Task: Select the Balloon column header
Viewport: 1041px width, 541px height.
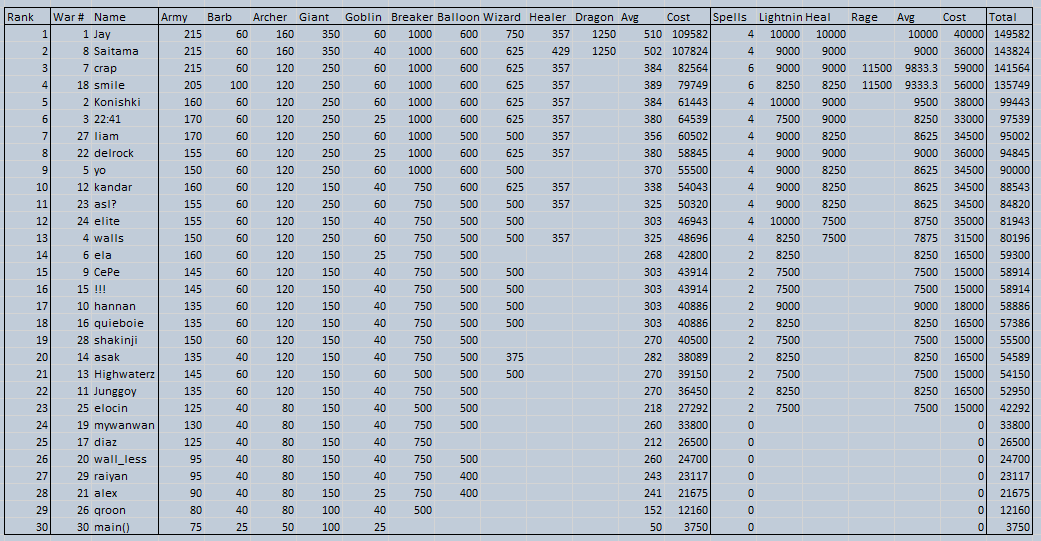Action: pyautogui.click(x=458, y=17)
